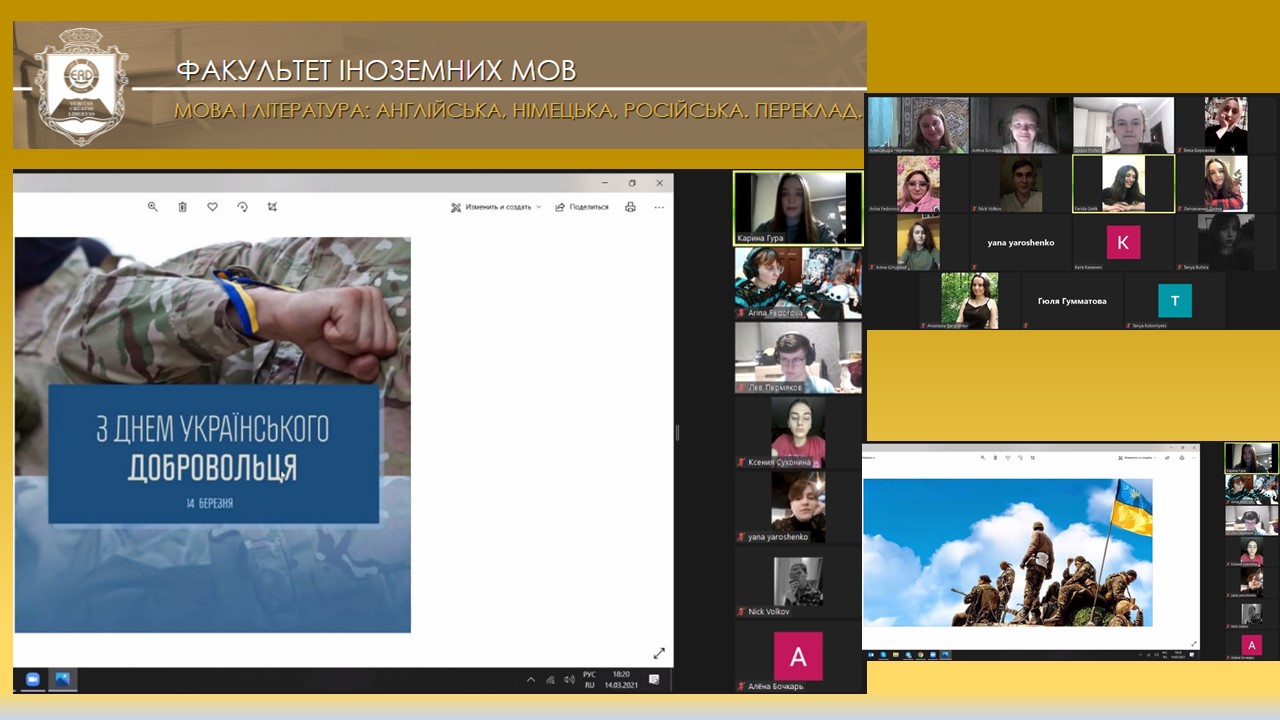1280x720 pixels.
Task: Click the Photos app in the taskbar
Action: [x=62, y=680]
